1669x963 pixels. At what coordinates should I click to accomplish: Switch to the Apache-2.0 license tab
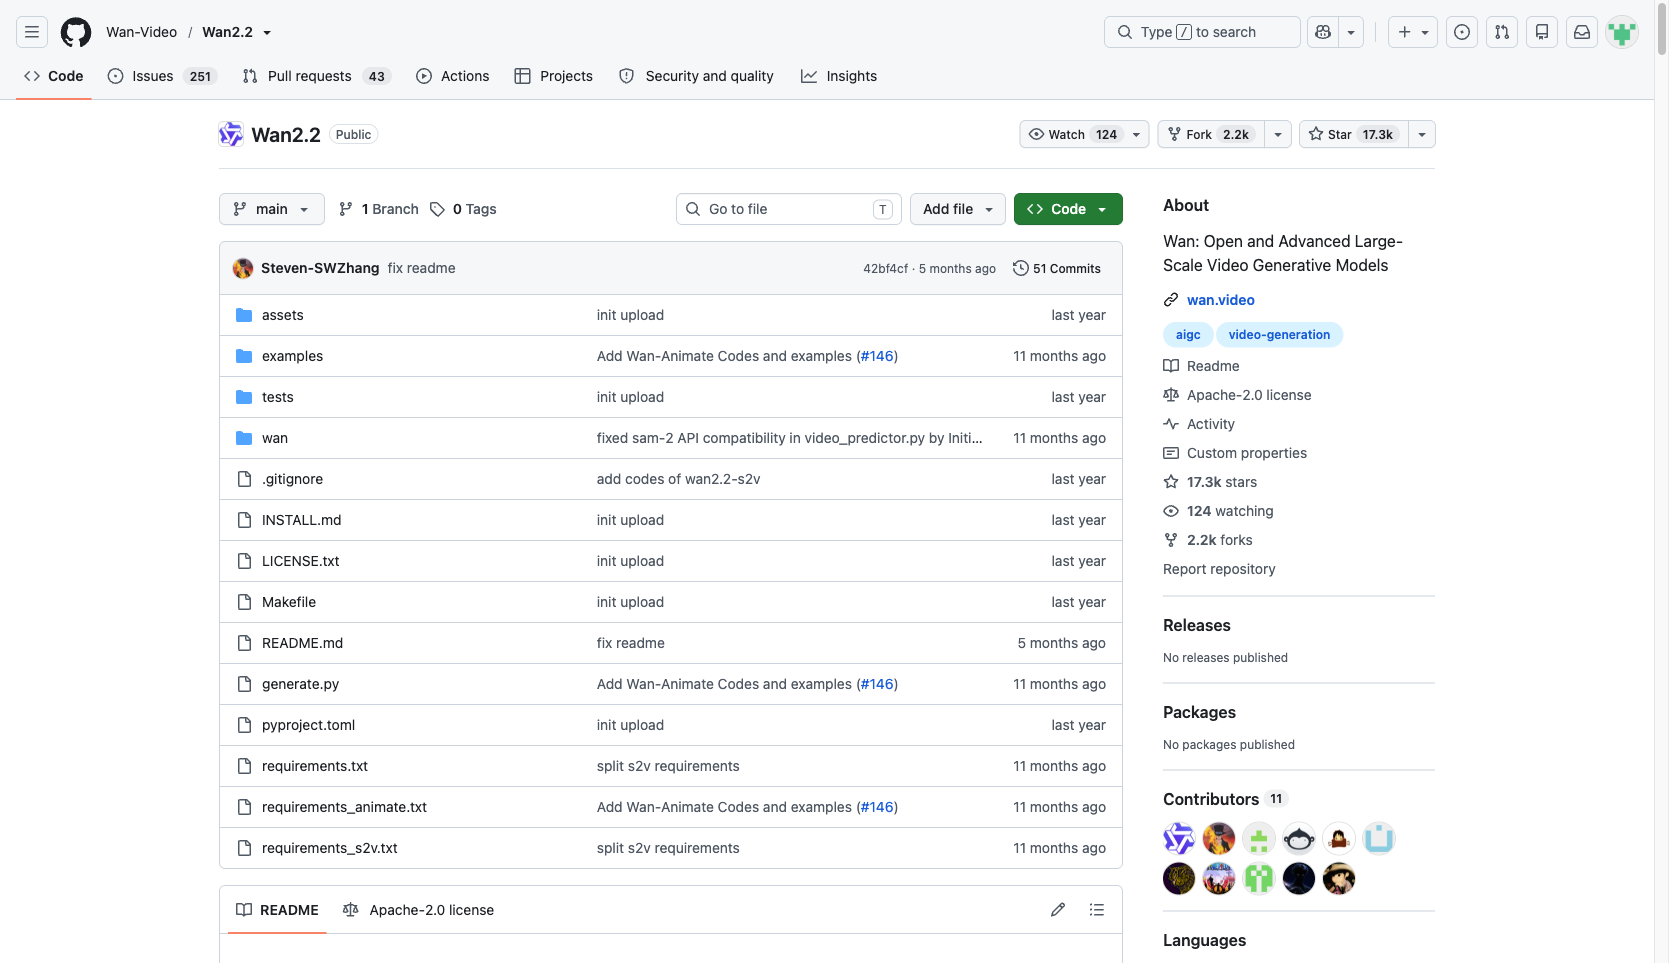point(418,910)
